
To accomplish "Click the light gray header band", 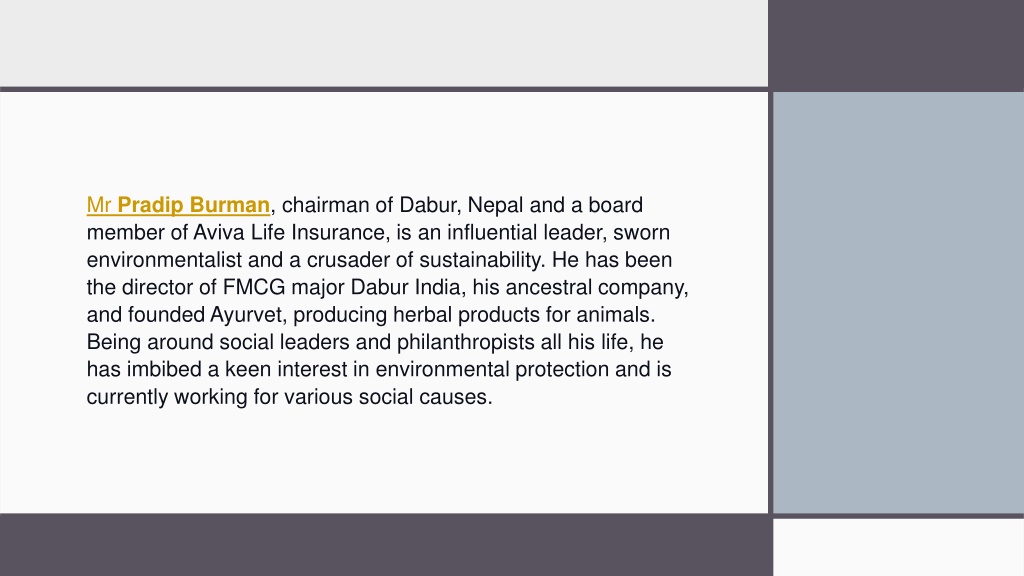I will pyautogui.click(x=384, y=43).
